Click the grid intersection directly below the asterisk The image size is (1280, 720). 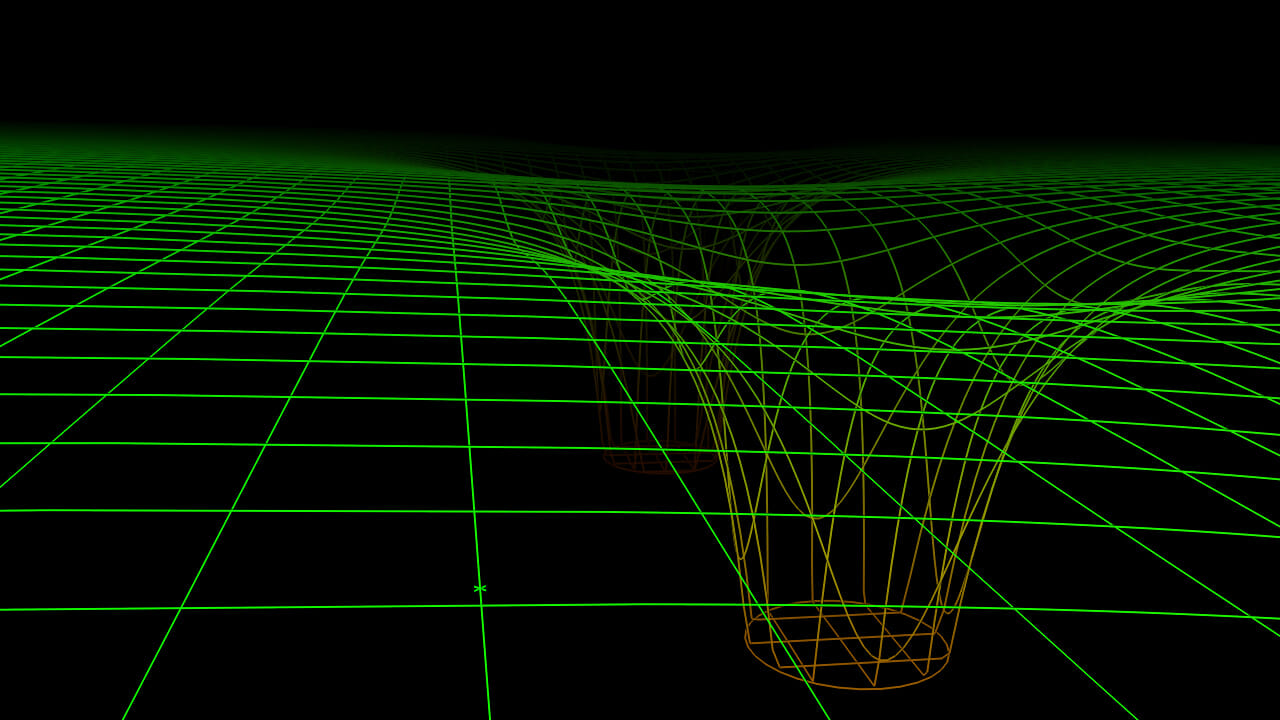click(482, 607)
